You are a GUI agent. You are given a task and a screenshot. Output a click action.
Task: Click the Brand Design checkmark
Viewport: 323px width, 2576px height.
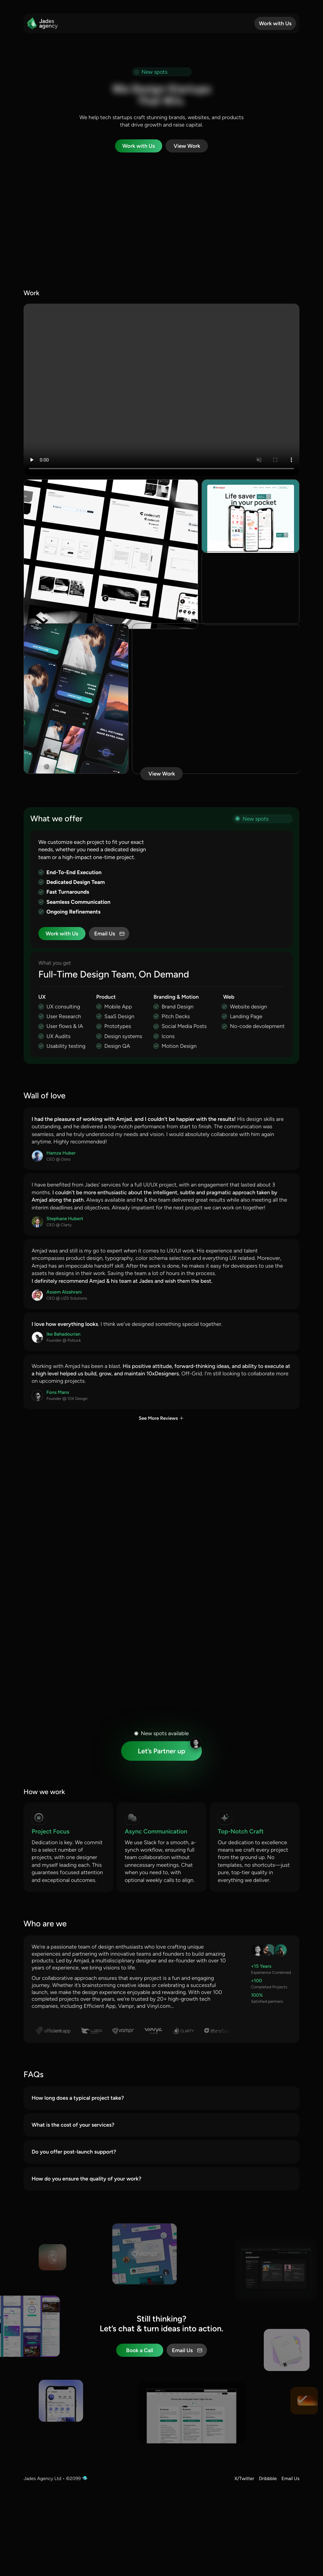click(x=156, y=1007)
